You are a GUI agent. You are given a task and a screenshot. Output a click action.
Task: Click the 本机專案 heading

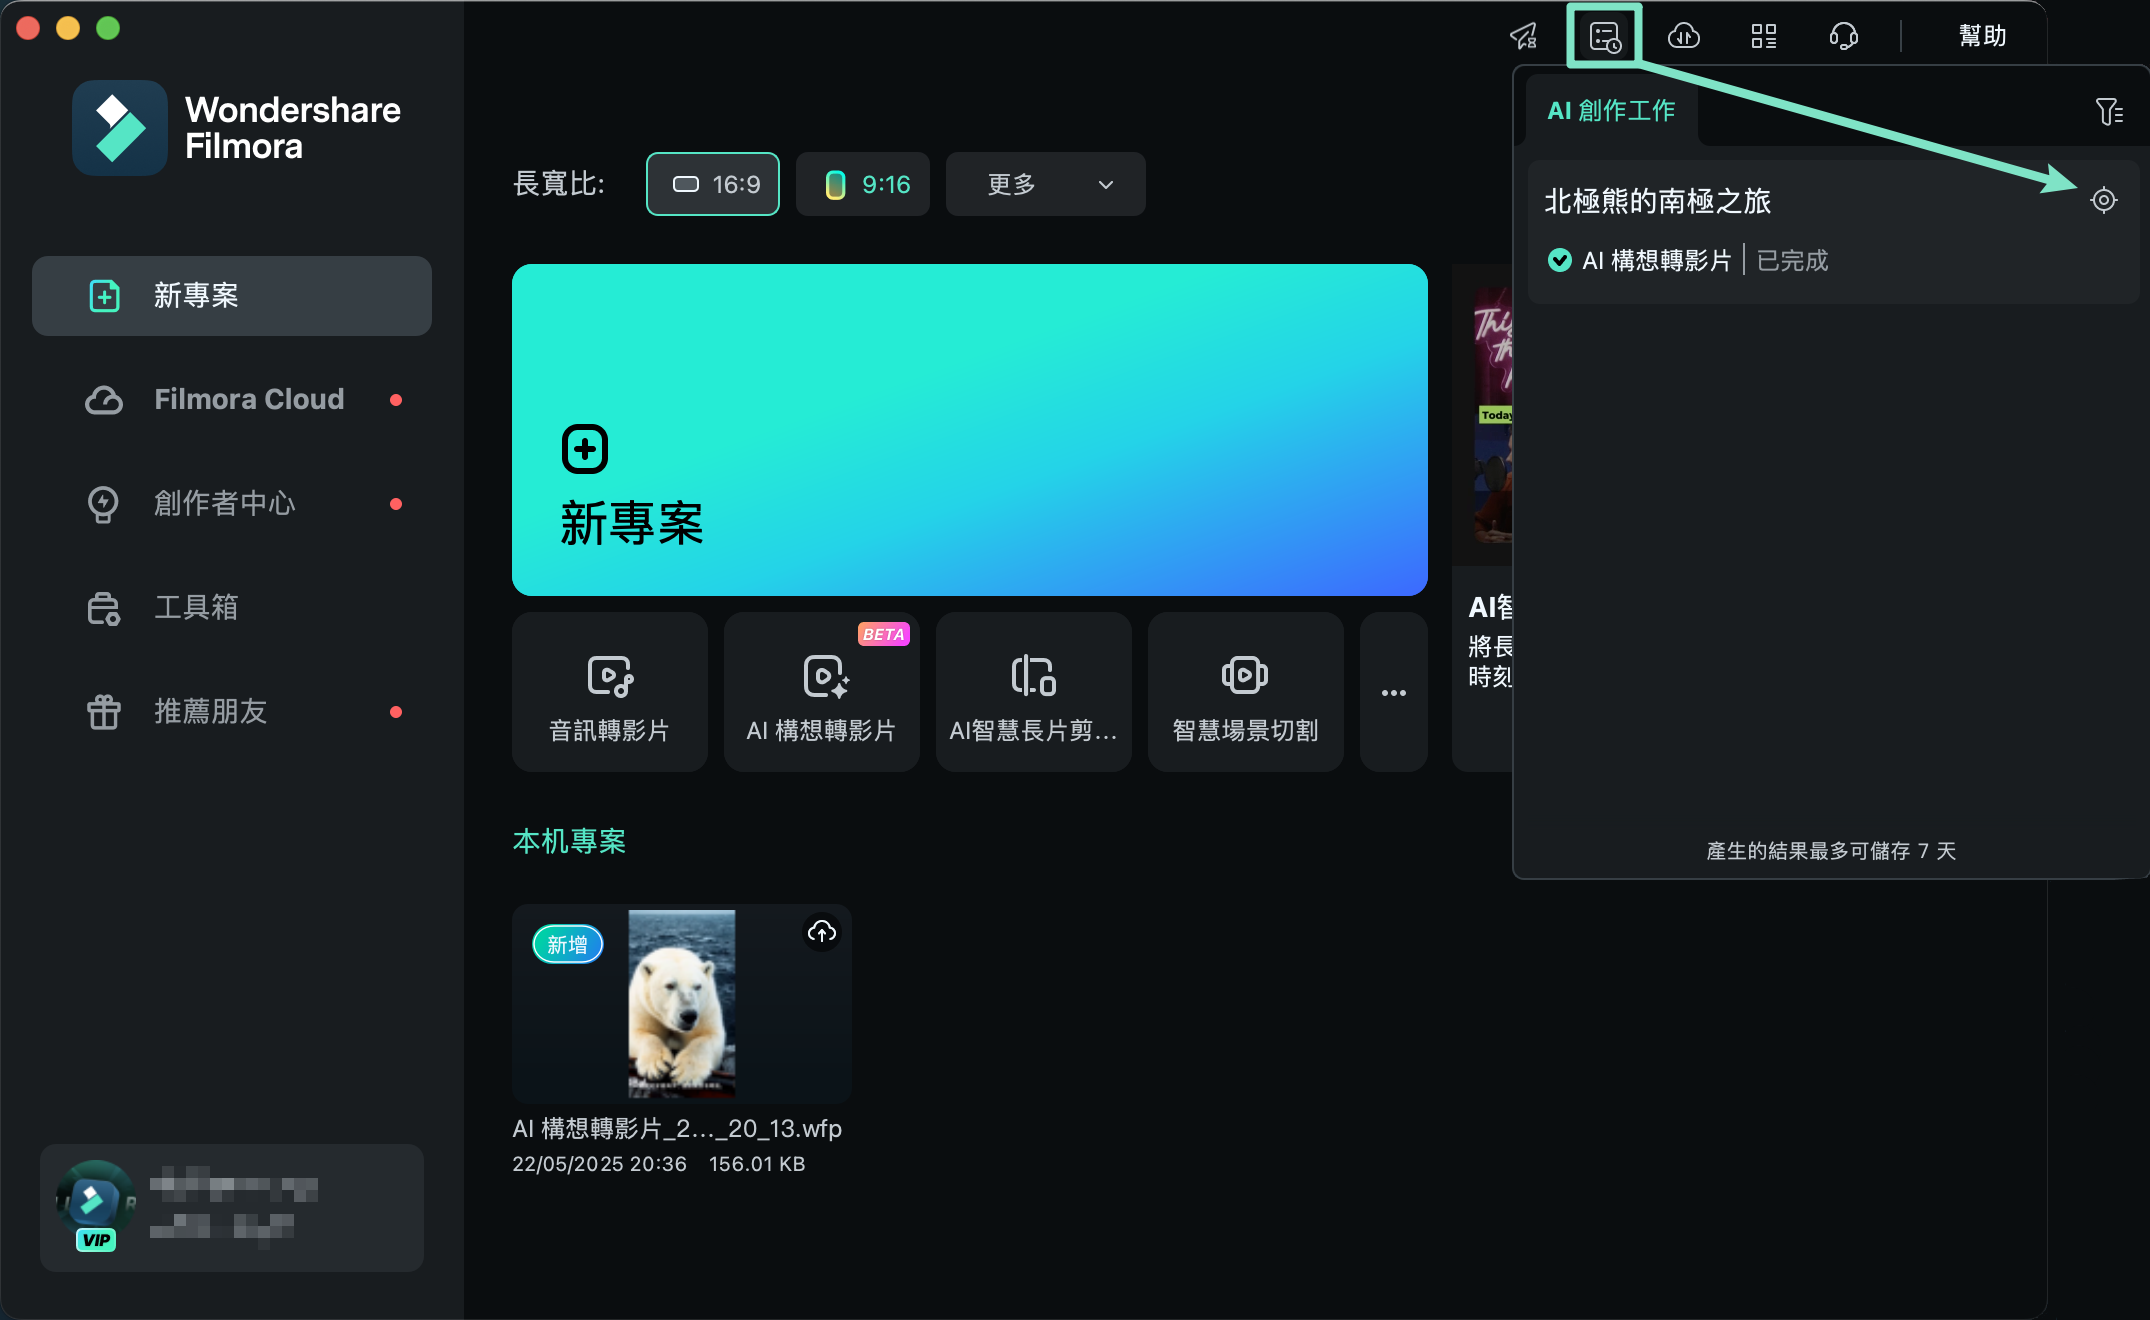569,842
